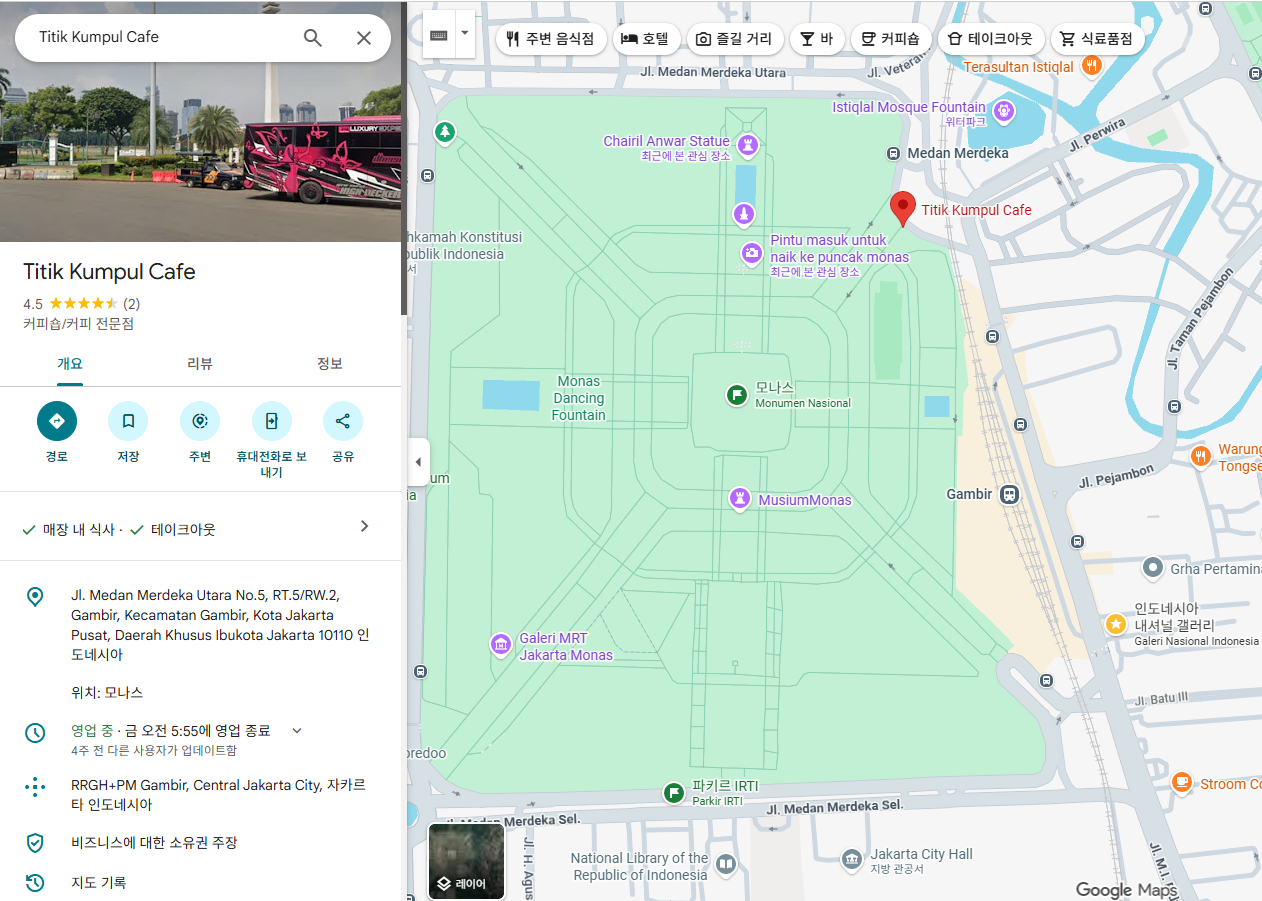Image resolution: width=1262 pixels, height=901 pixels.
Task: Click the 경로 directions icon
Action: pos(57,421)
